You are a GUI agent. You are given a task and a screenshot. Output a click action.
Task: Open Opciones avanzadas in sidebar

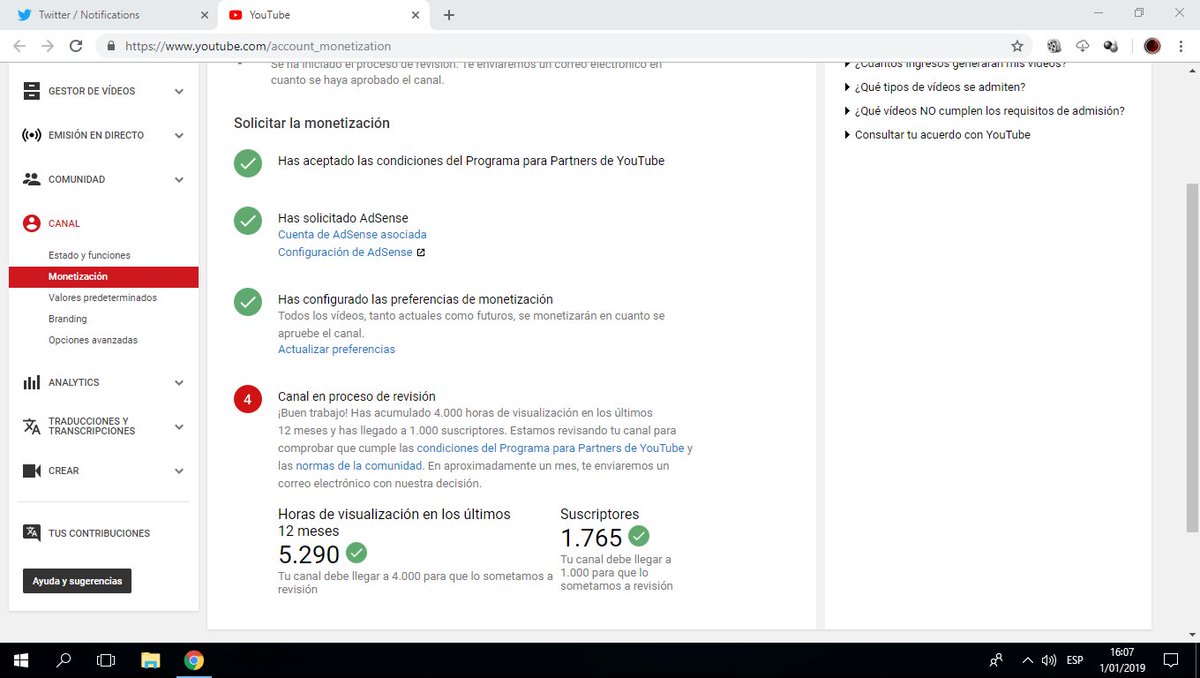click(93, 340)
